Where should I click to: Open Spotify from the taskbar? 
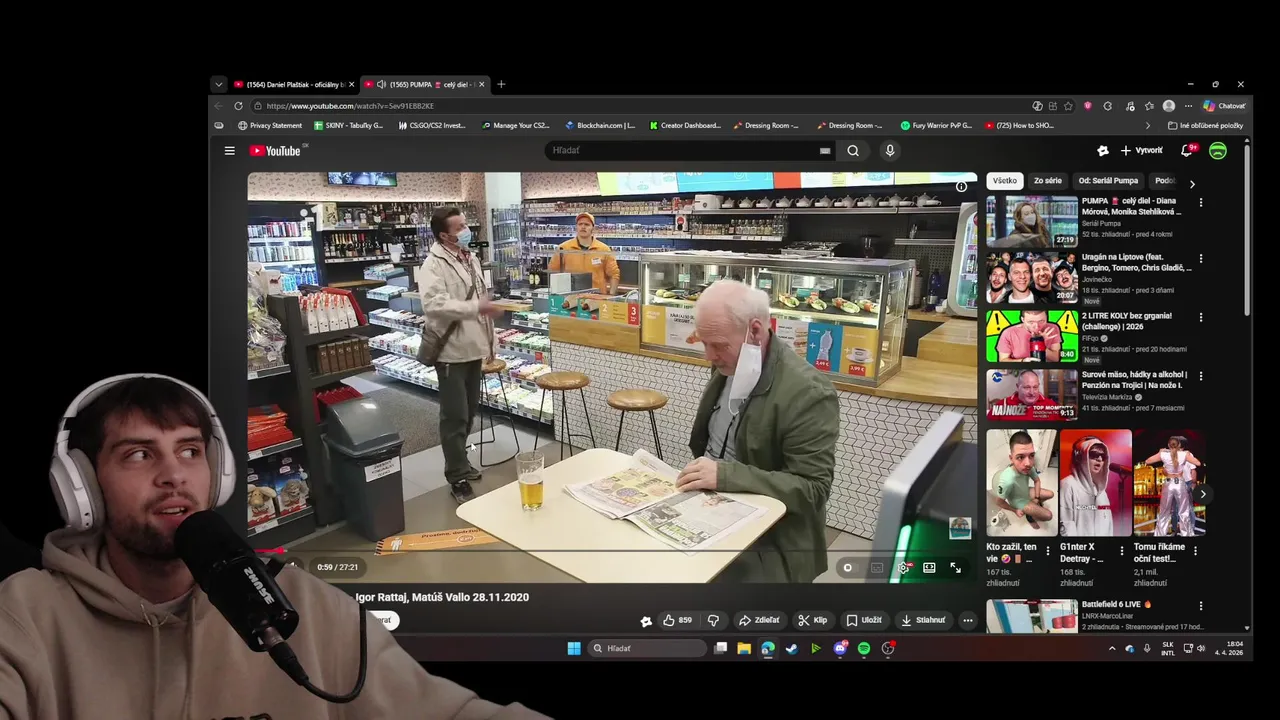point(864,648)
